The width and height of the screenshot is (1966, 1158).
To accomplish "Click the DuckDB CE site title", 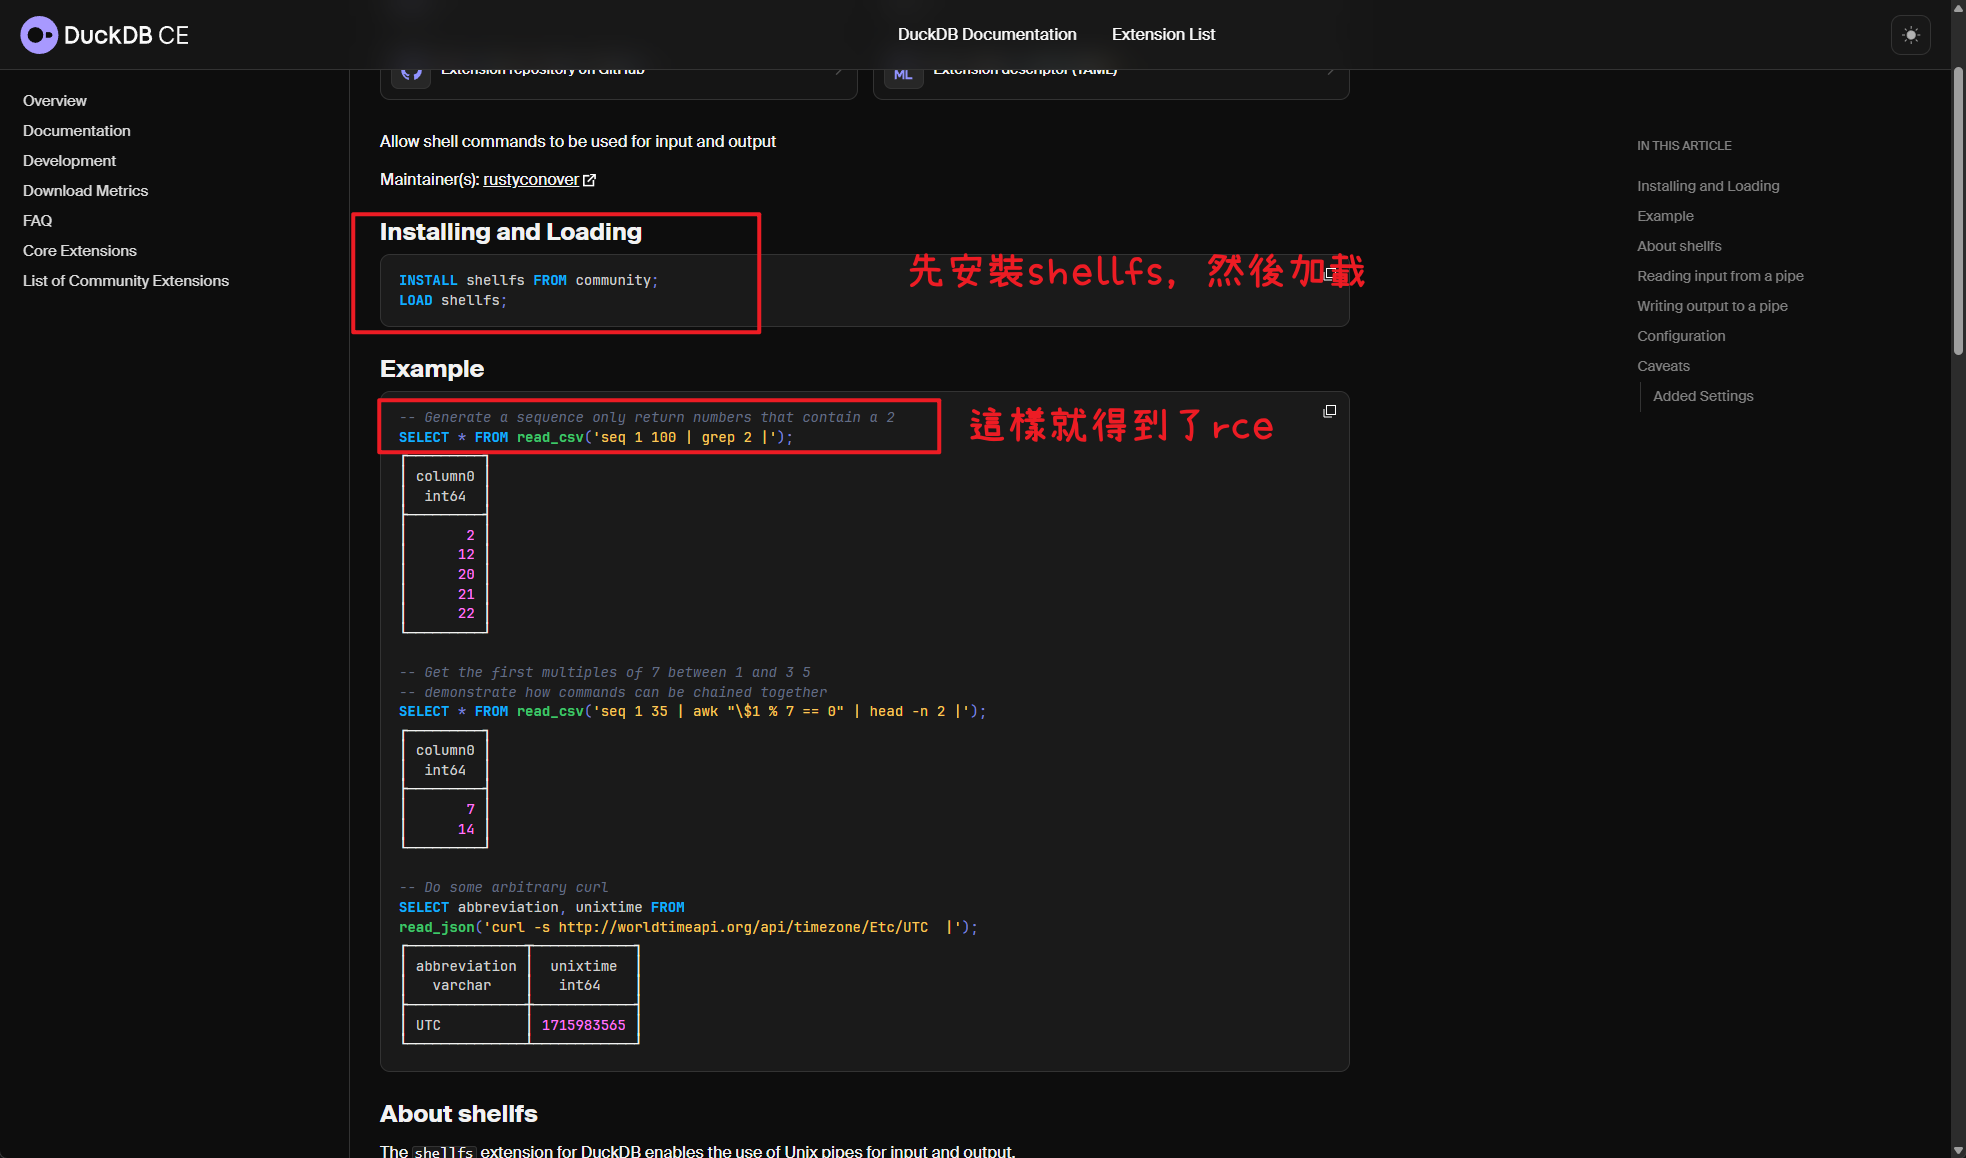I will [x=126, y=35].
